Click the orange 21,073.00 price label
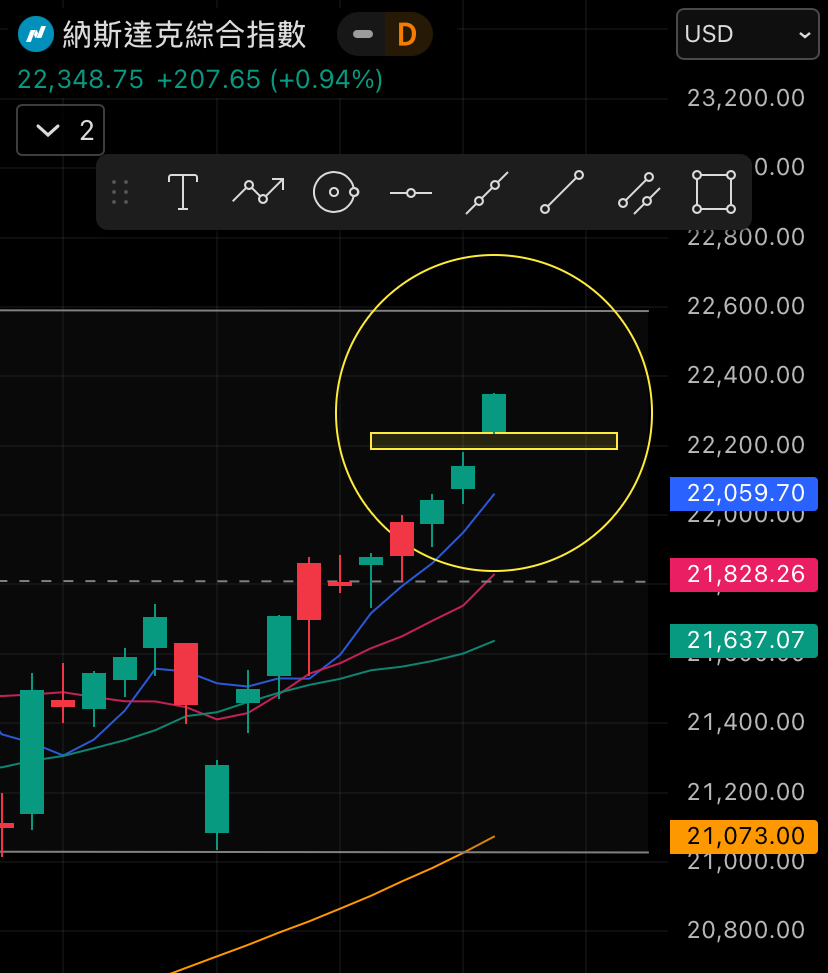This screenshot has width=828, height=973. tap(744, 836)
